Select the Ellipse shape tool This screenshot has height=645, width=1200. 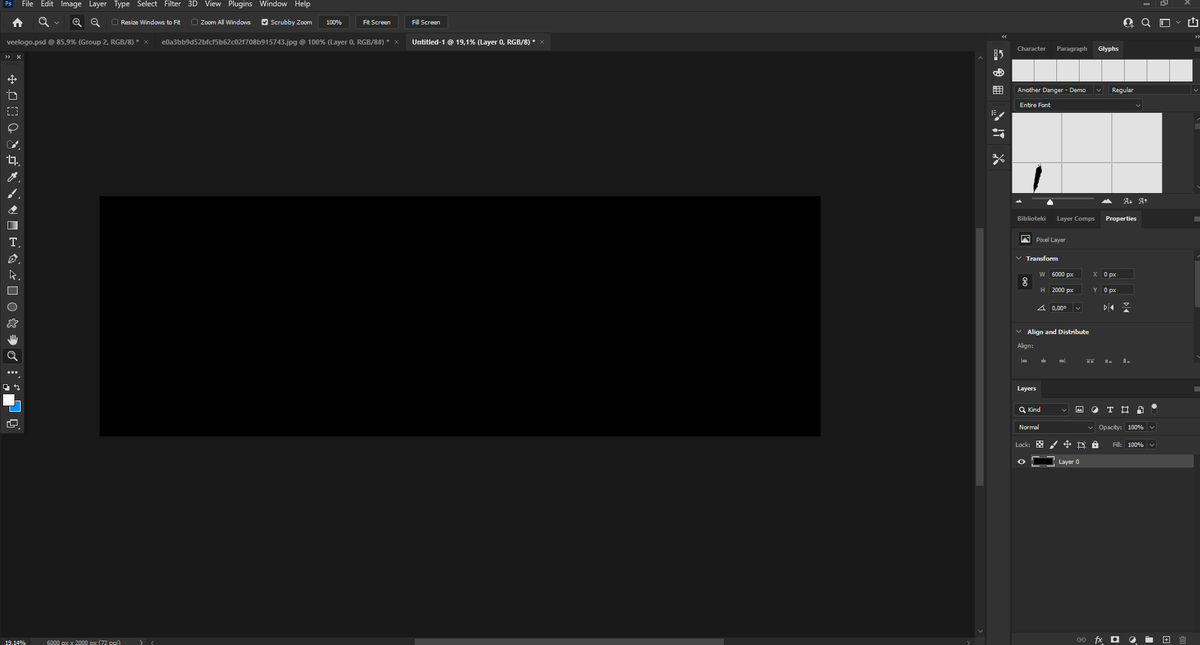coord(12,307)
